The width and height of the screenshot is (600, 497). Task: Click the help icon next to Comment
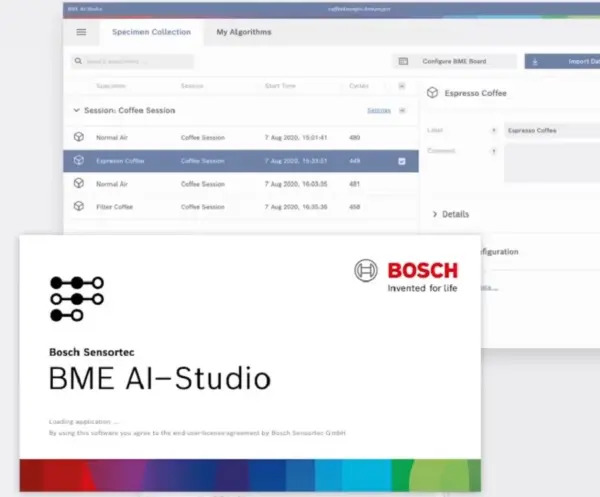coord(494,151)
